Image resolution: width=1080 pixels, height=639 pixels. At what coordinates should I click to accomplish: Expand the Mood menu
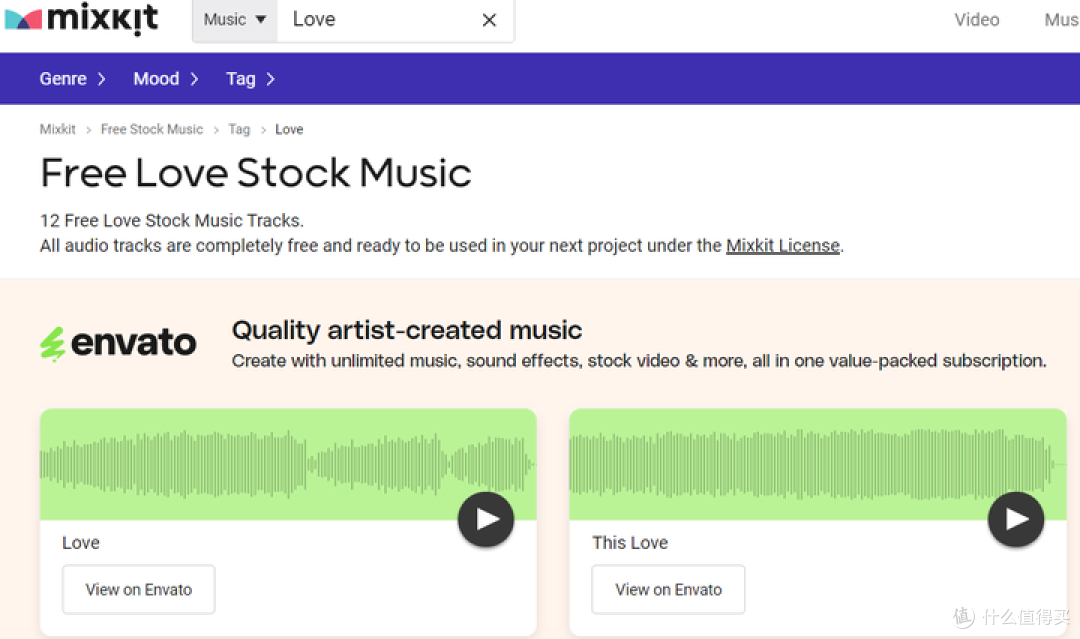pos(166,79)
